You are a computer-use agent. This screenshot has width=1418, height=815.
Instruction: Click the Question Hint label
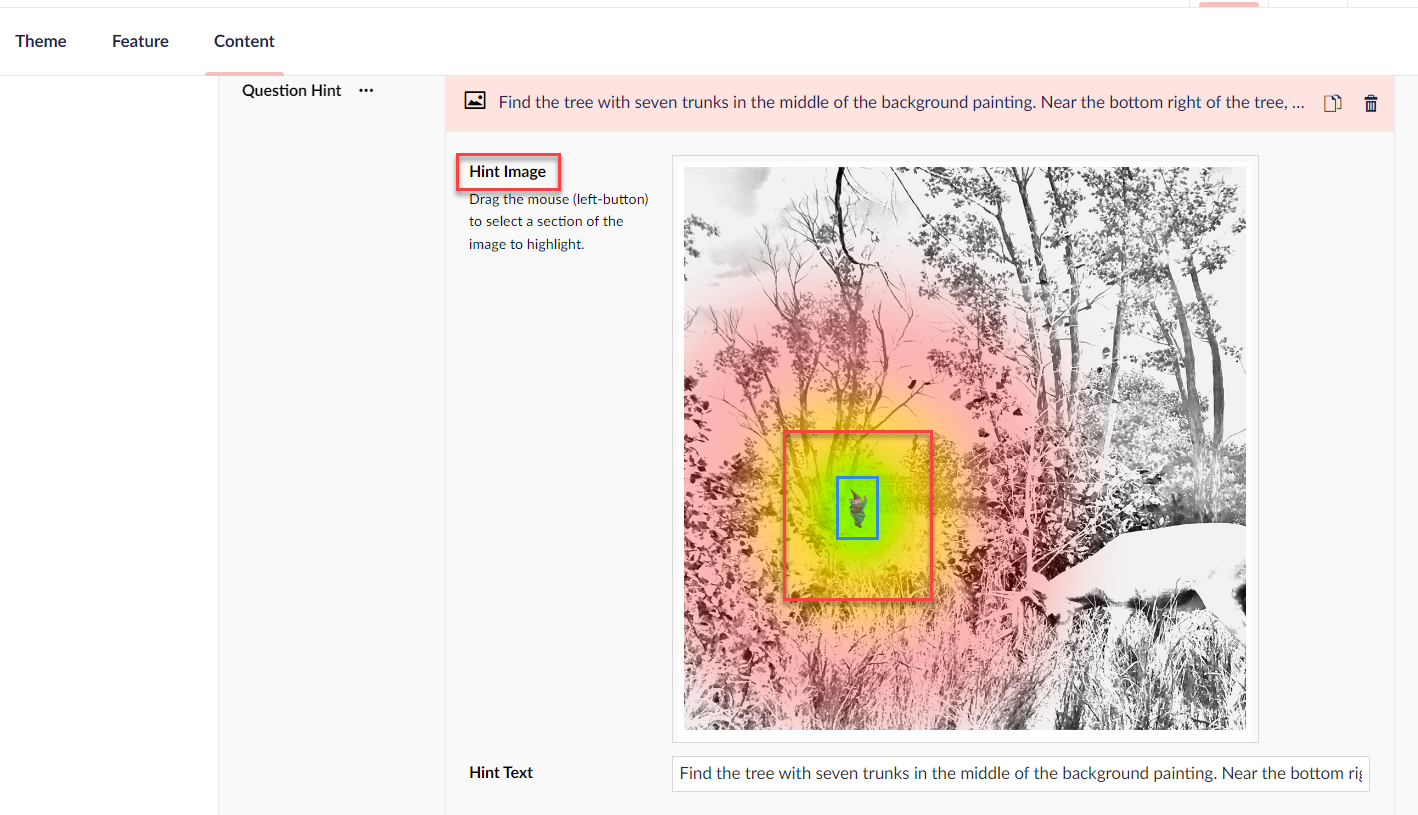point(292,90)
